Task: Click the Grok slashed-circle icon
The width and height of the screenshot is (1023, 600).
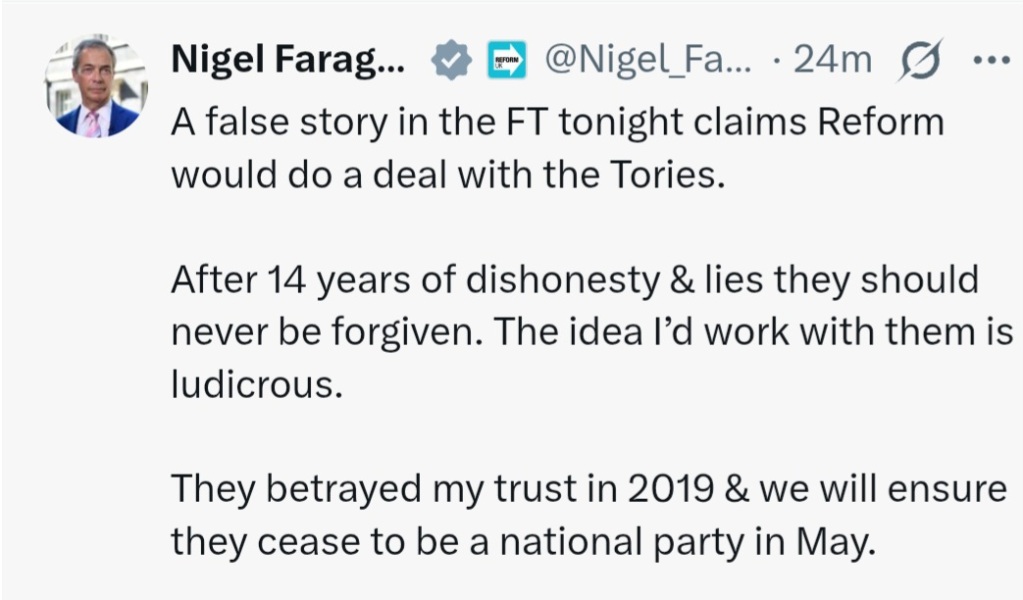Action: pyautogui.click(x=922, y=62)
